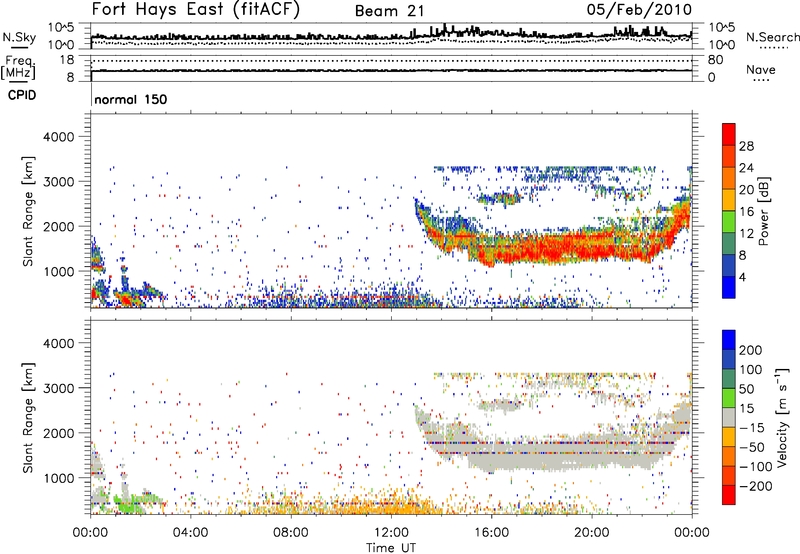Pick the red bottom velocity colorbar swatch
This screenshot has width=800, height=554.
click(729, 495)
